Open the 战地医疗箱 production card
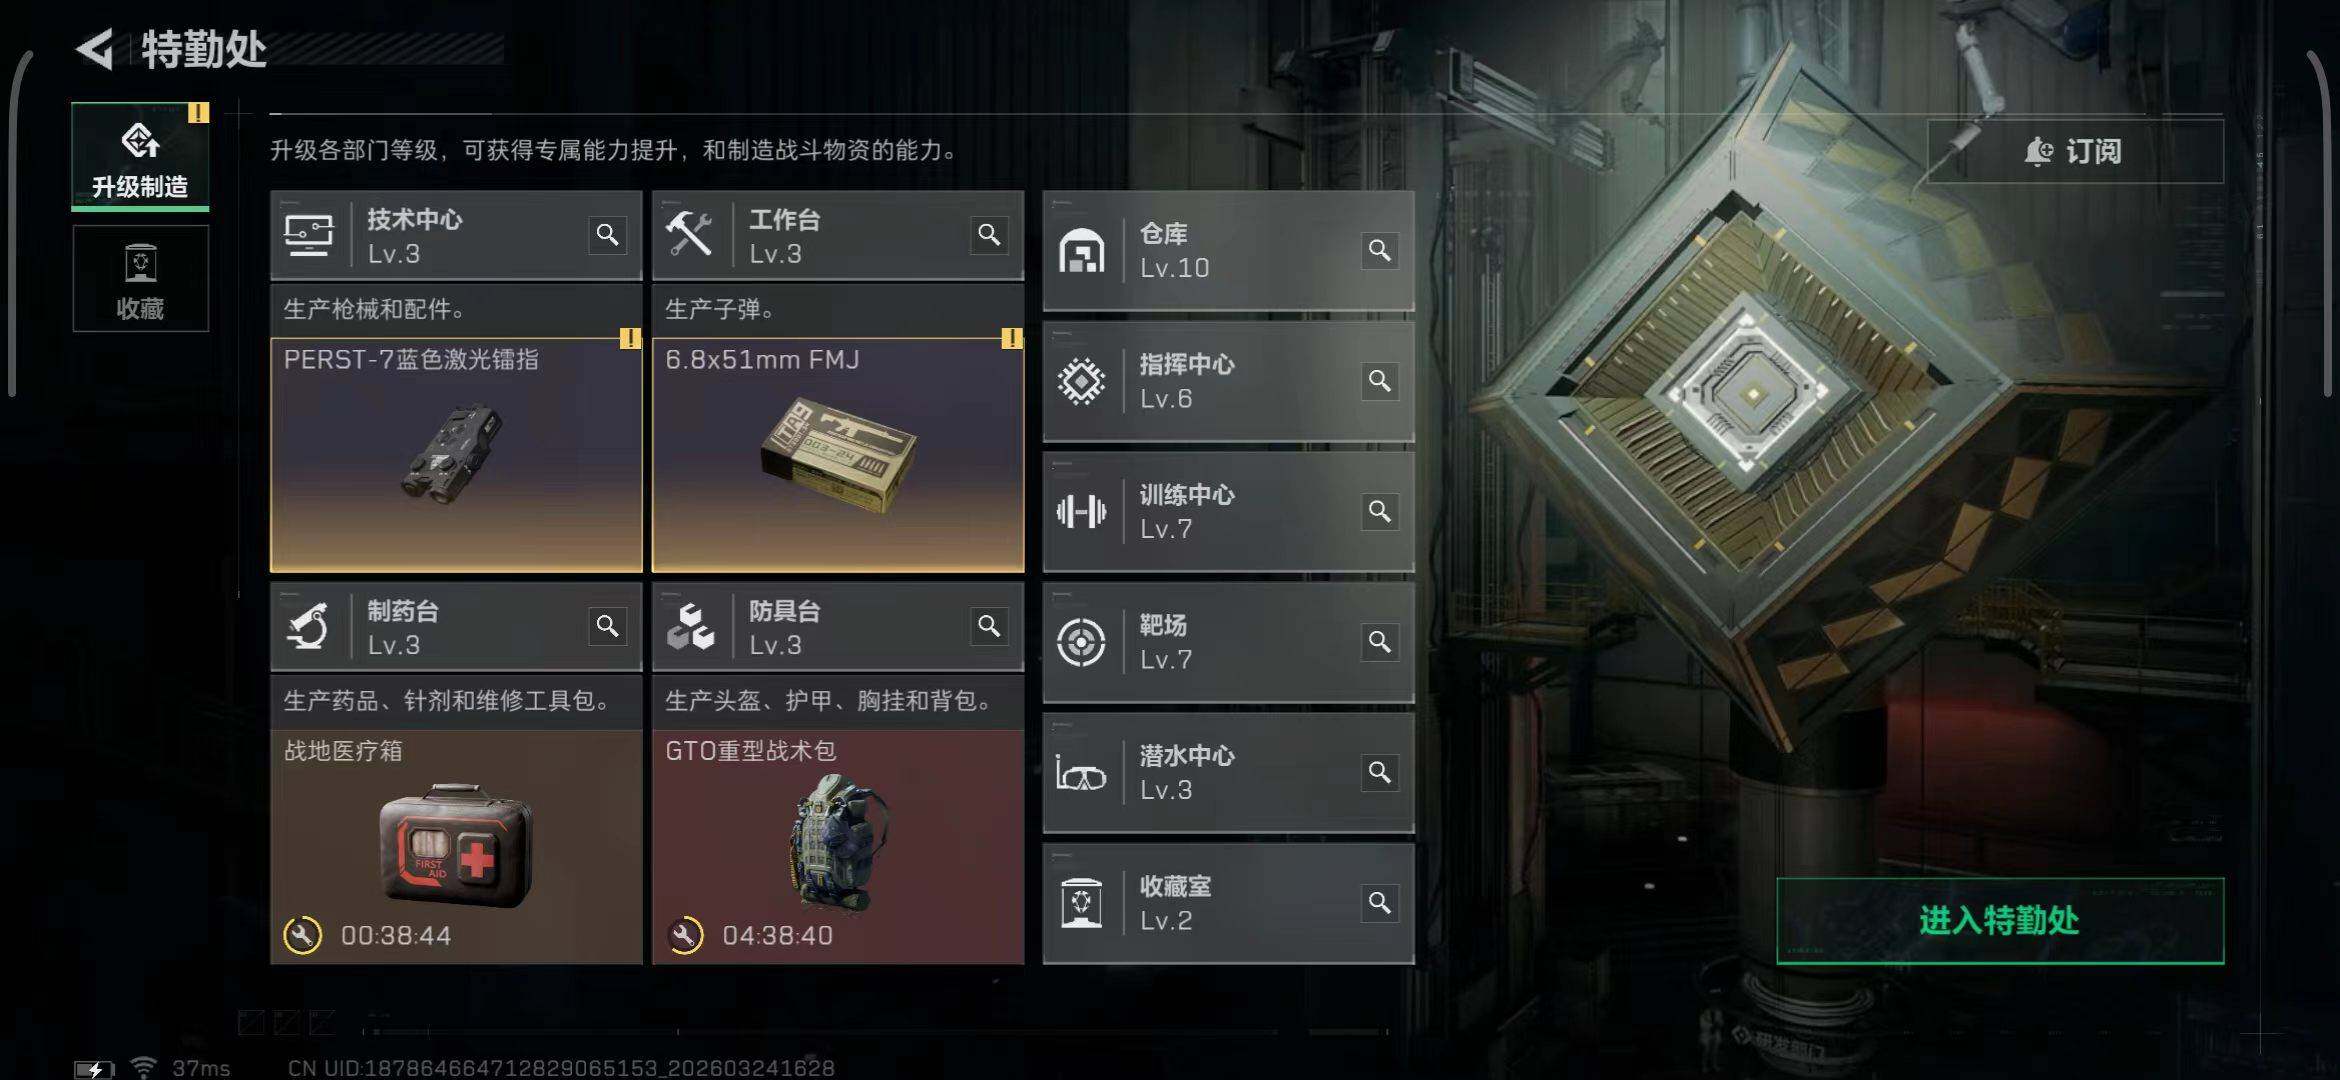The width and height of the screenshot is (2340, 1080). pos(456,847)
